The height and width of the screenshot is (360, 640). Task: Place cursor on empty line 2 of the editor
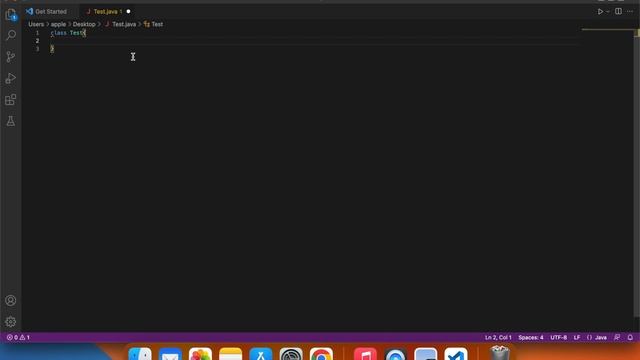(x=314, y=41)
